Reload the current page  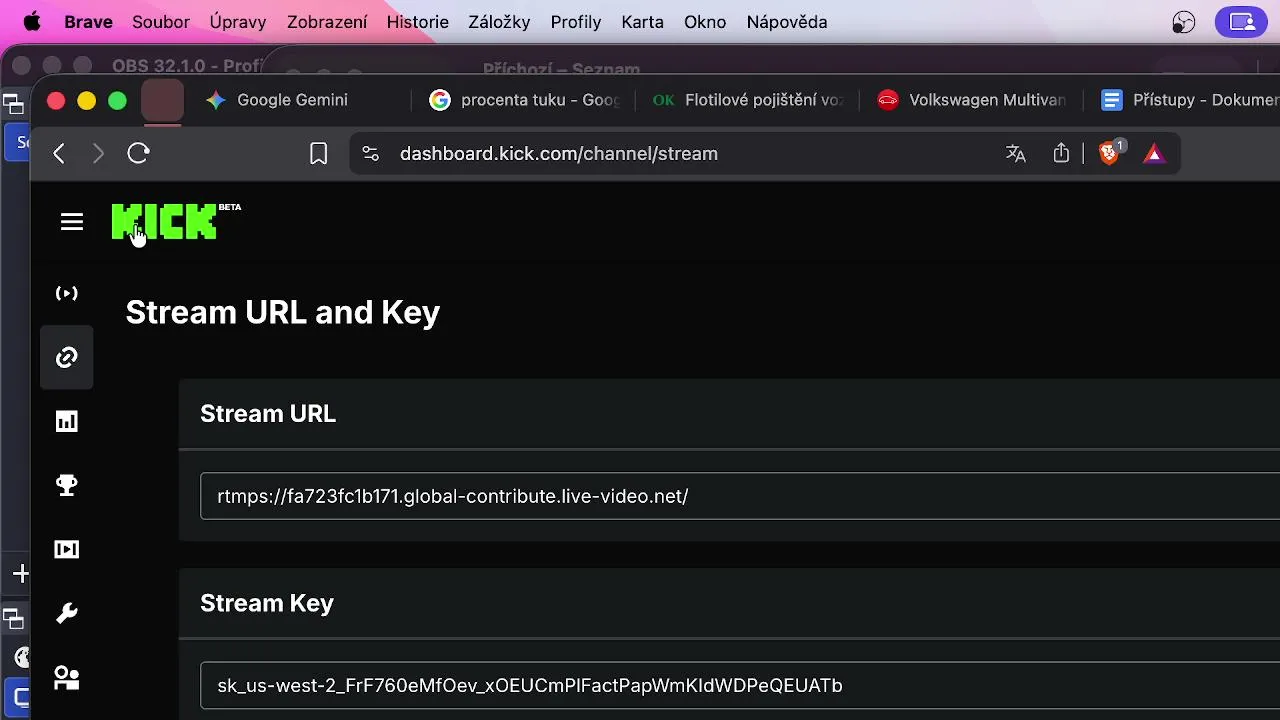coord(138,153)
